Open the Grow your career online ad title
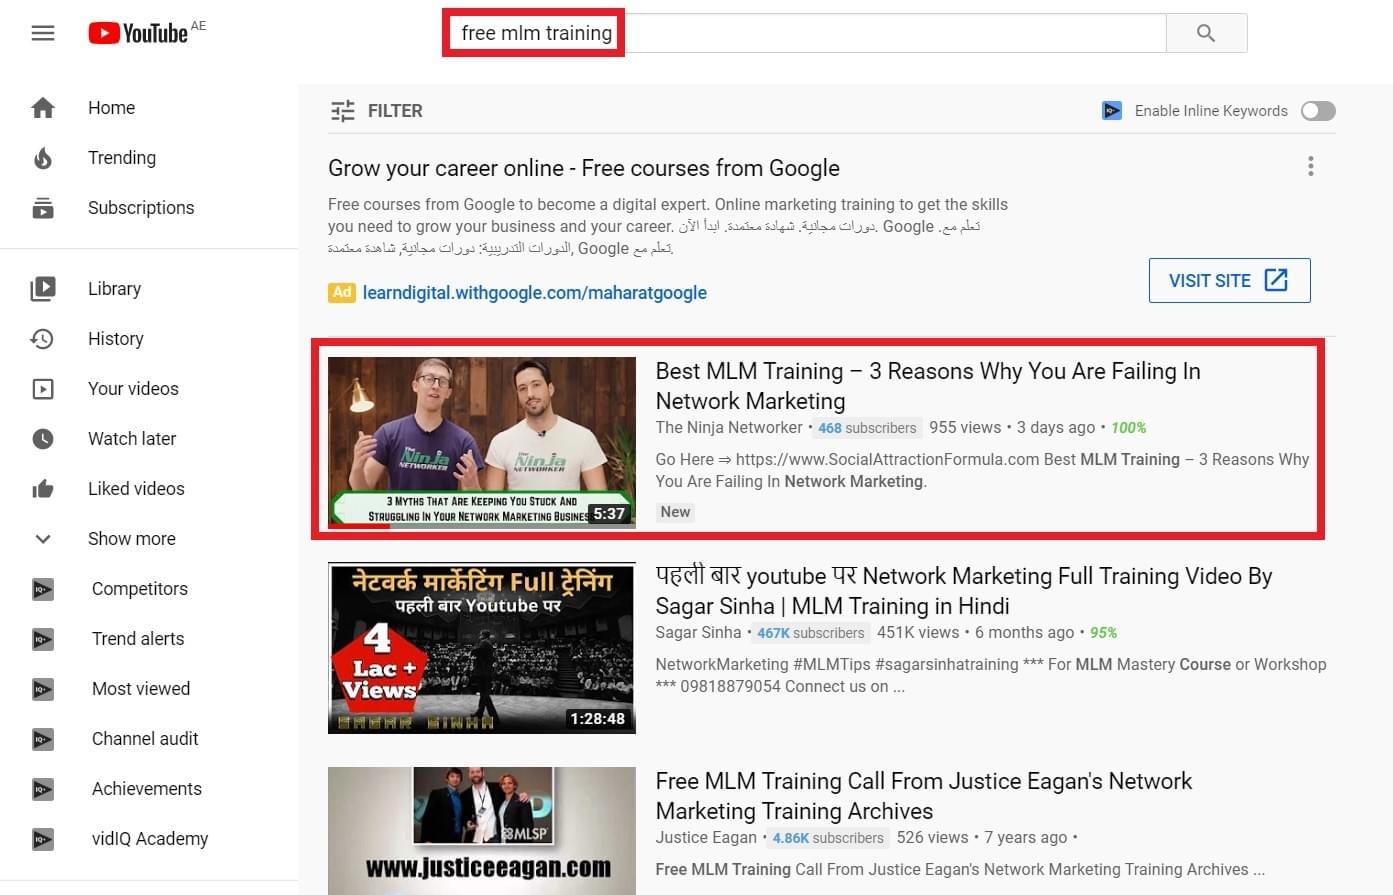This screenshot has width=1393, height=895. 584,168
